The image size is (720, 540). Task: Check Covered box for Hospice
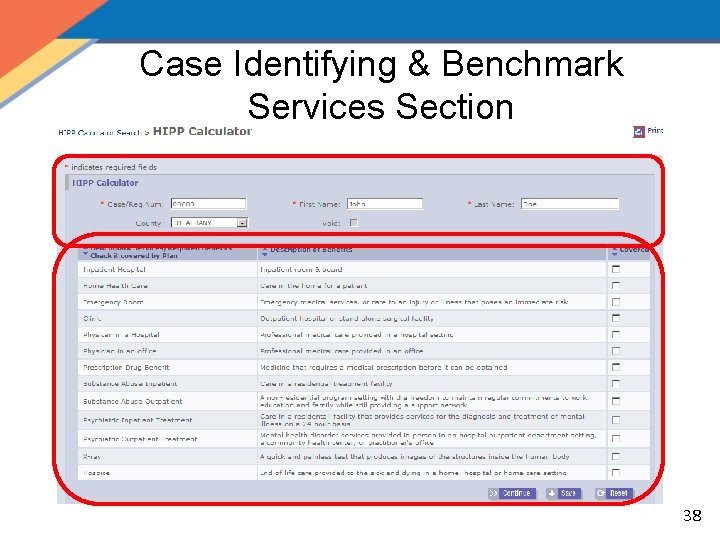click(616, 472)
